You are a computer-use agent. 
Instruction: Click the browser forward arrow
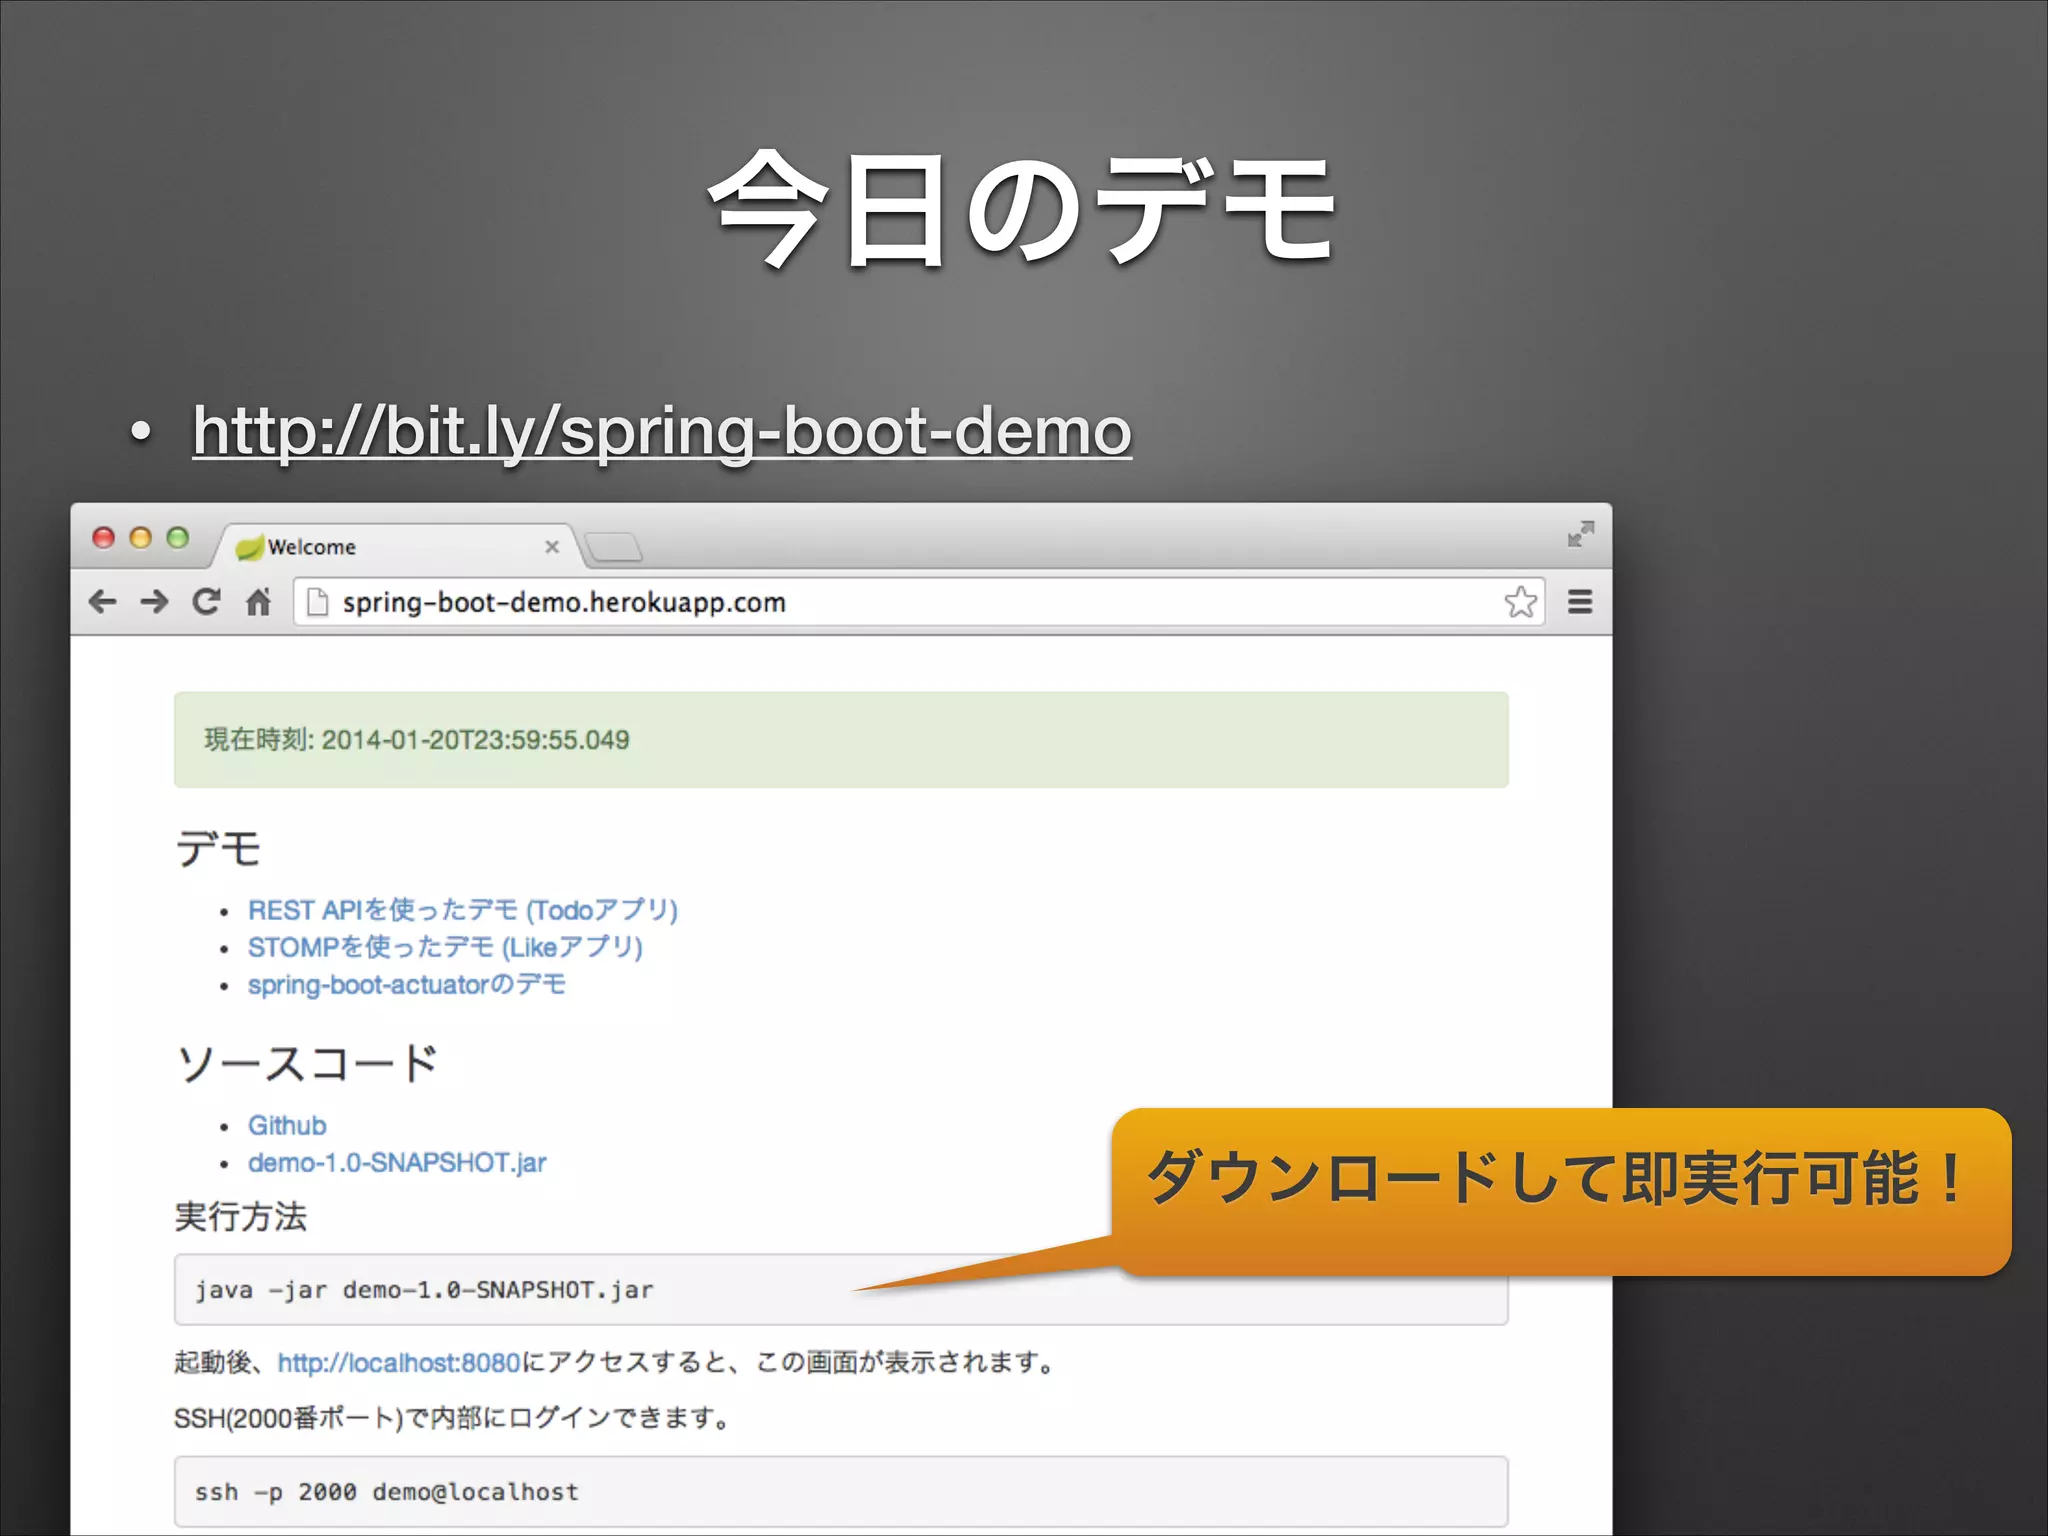(x=154, y=602)
